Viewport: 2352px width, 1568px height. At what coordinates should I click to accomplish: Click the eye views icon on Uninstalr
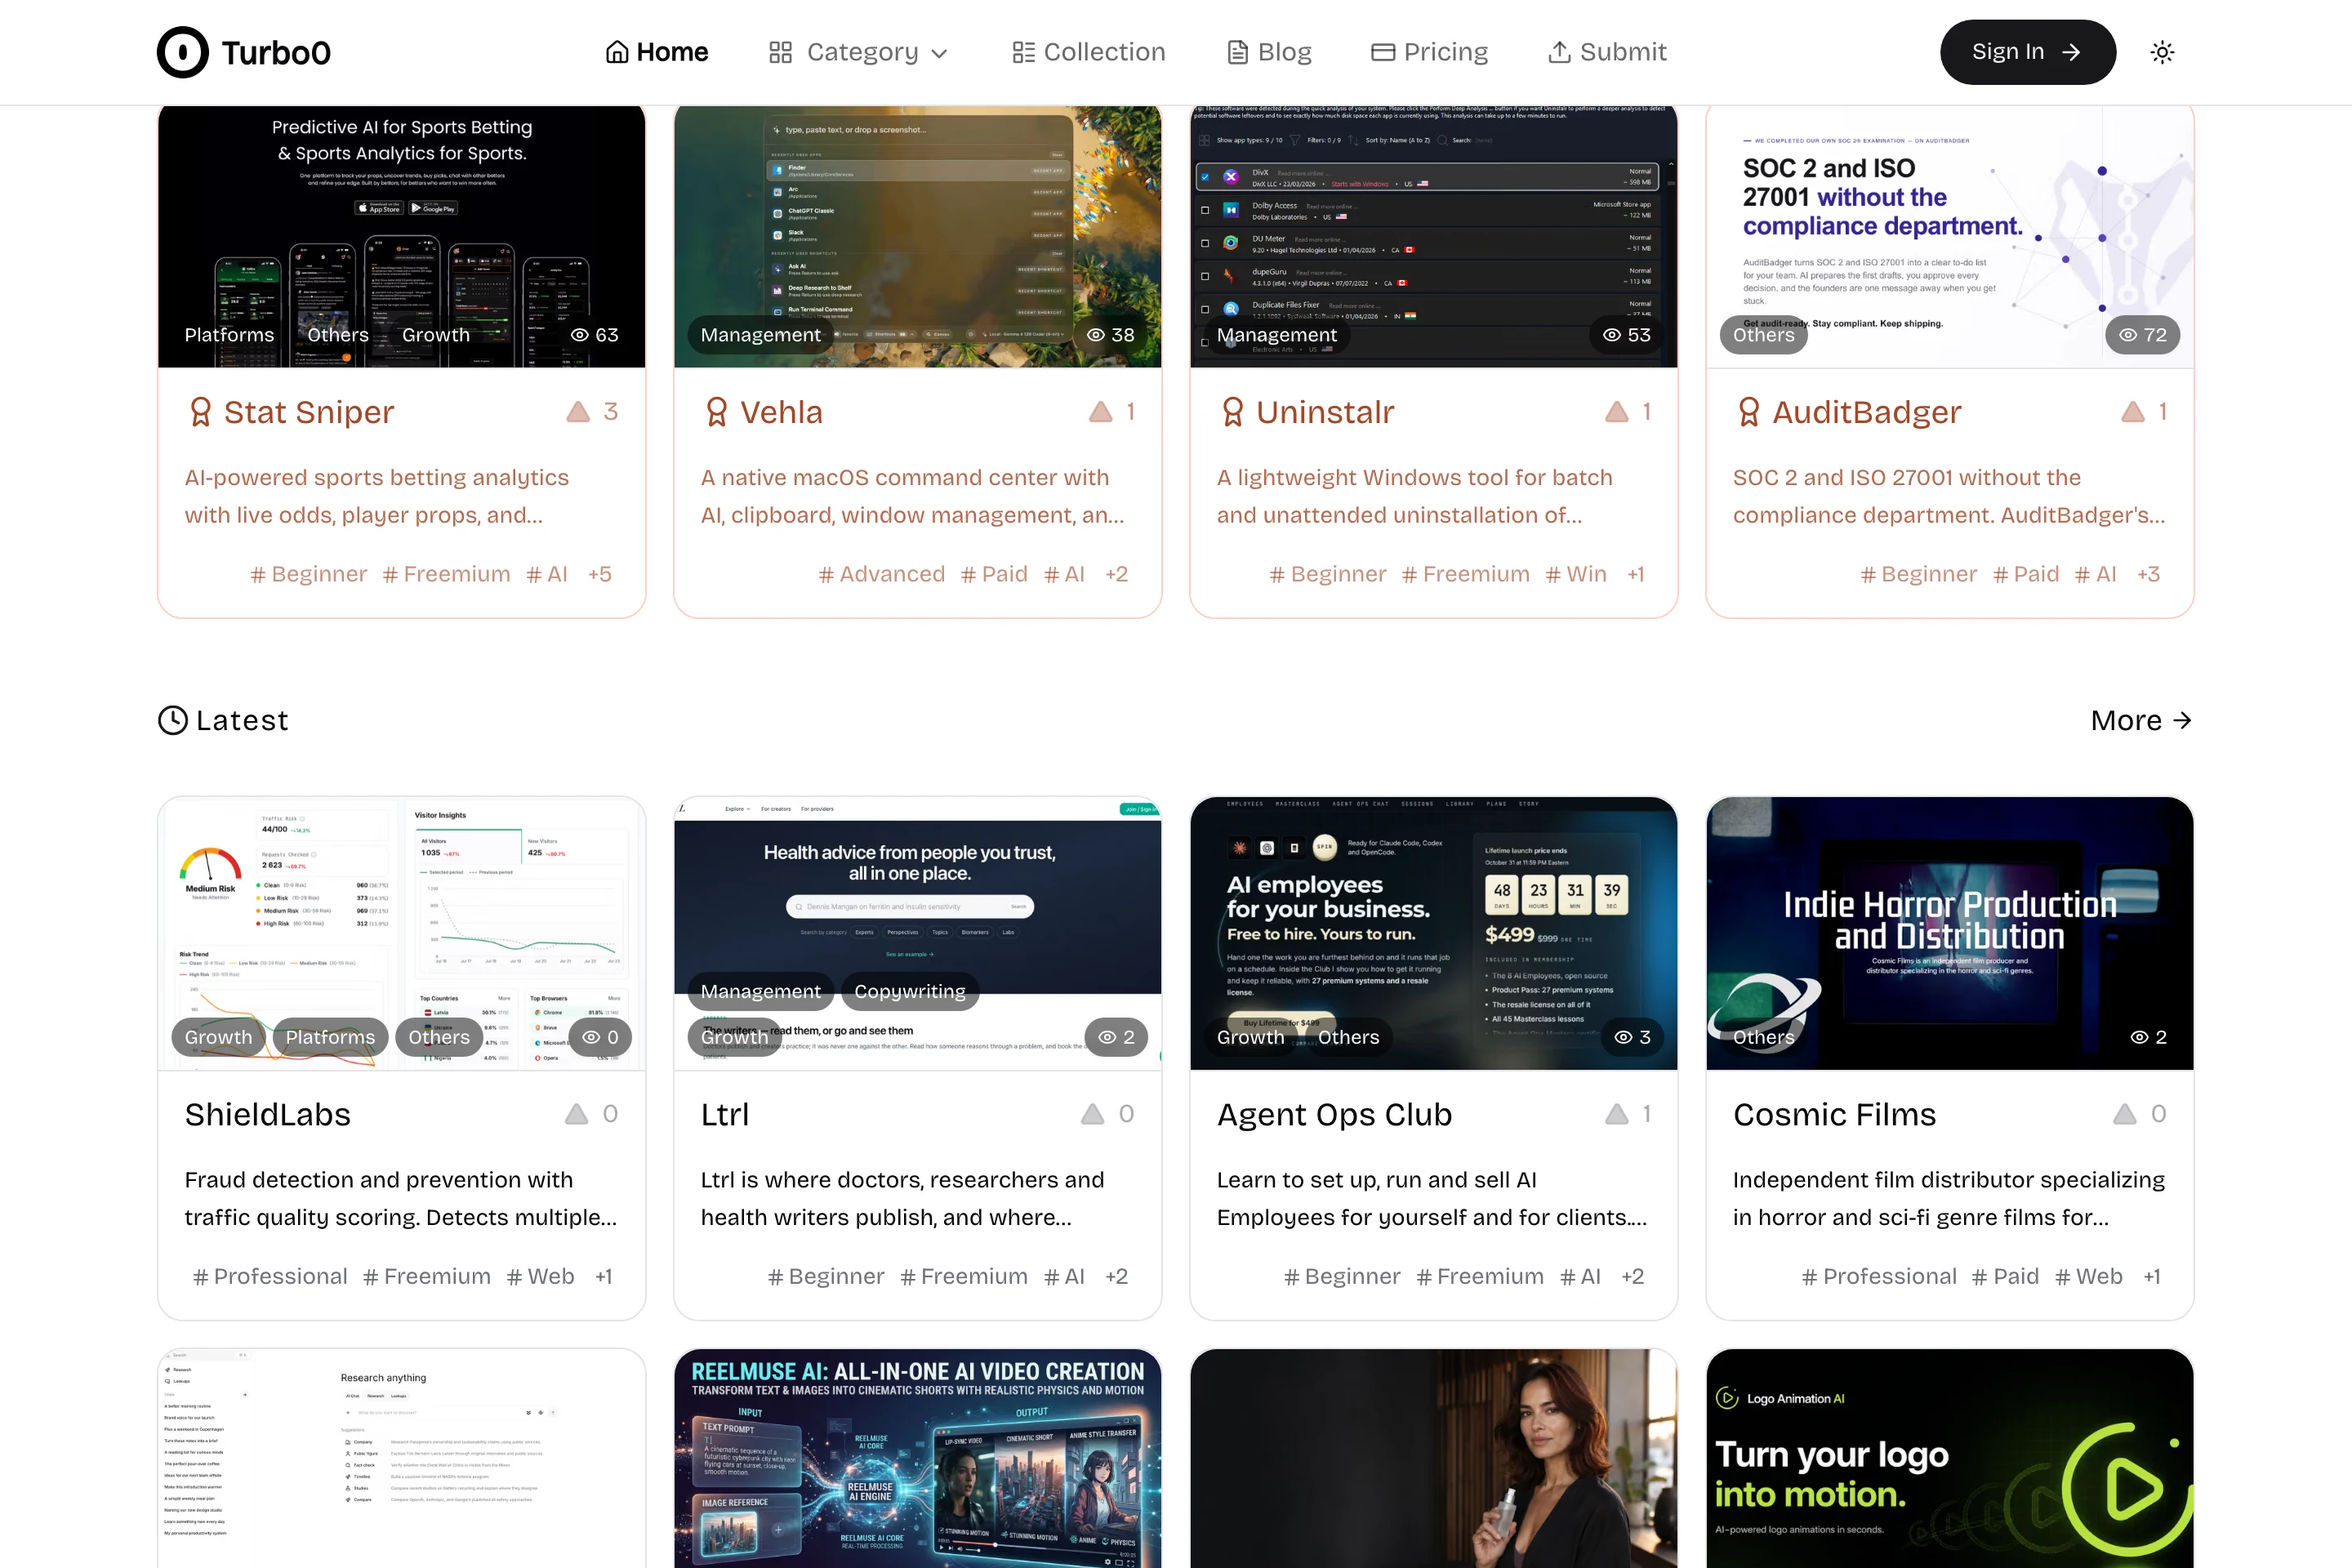click(1612, 335)
